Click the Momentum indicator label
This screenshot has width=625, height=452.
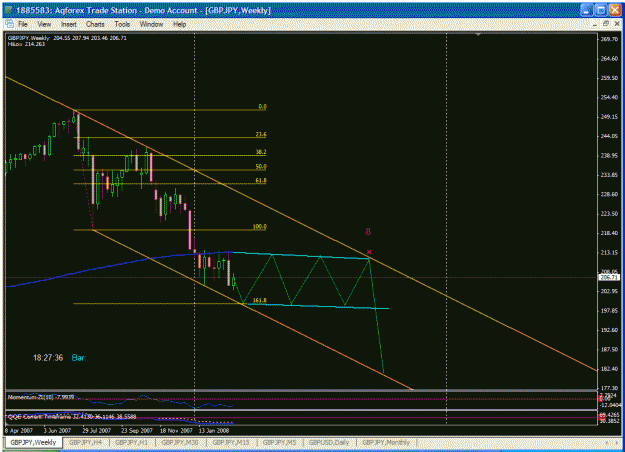41,397
